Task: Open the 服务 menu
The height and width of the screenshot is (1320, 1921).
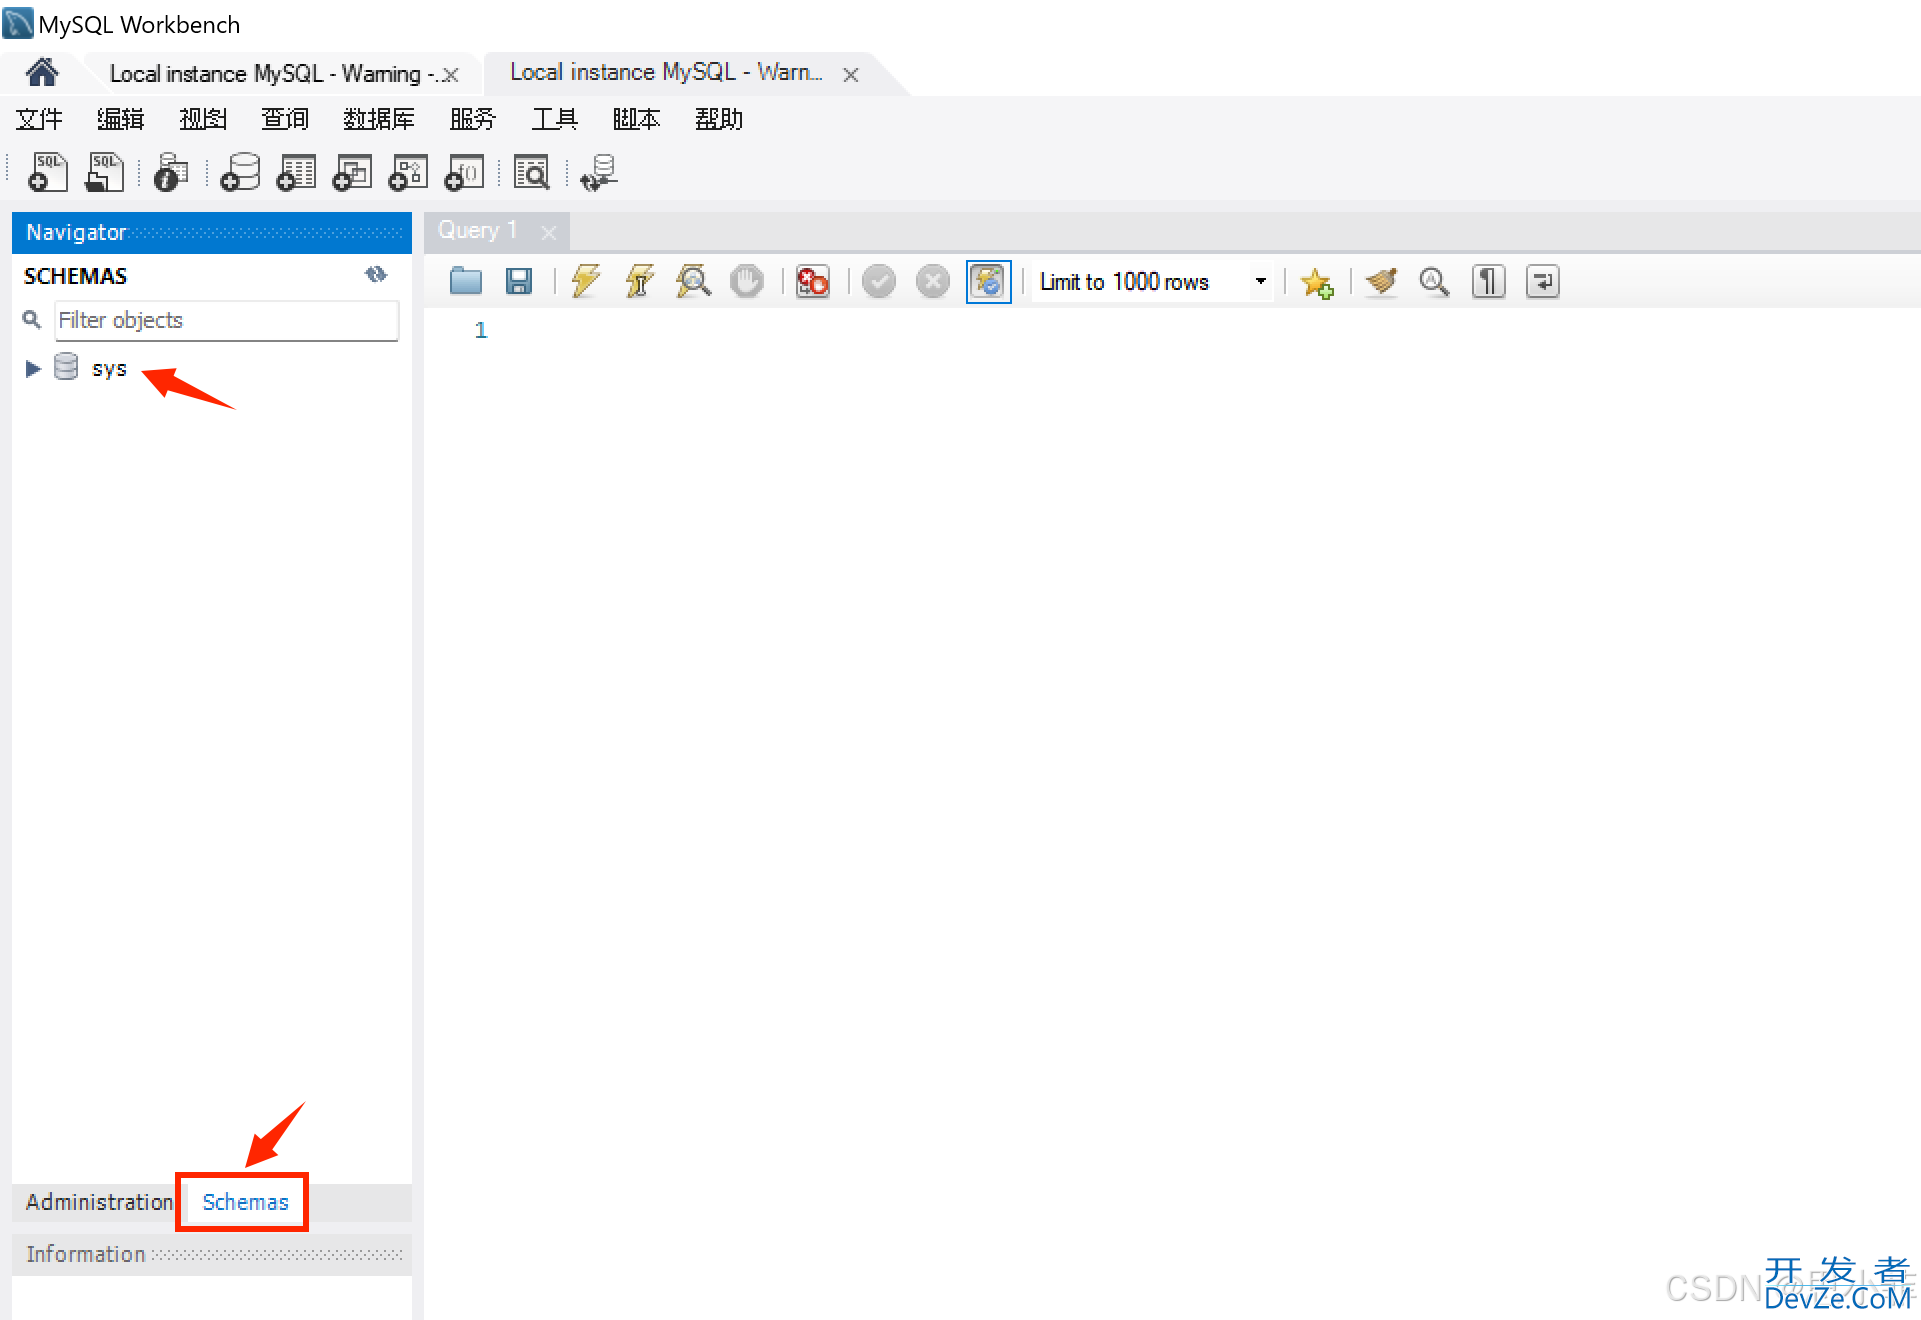Action: pyautogui.click(x=473, y=119)
